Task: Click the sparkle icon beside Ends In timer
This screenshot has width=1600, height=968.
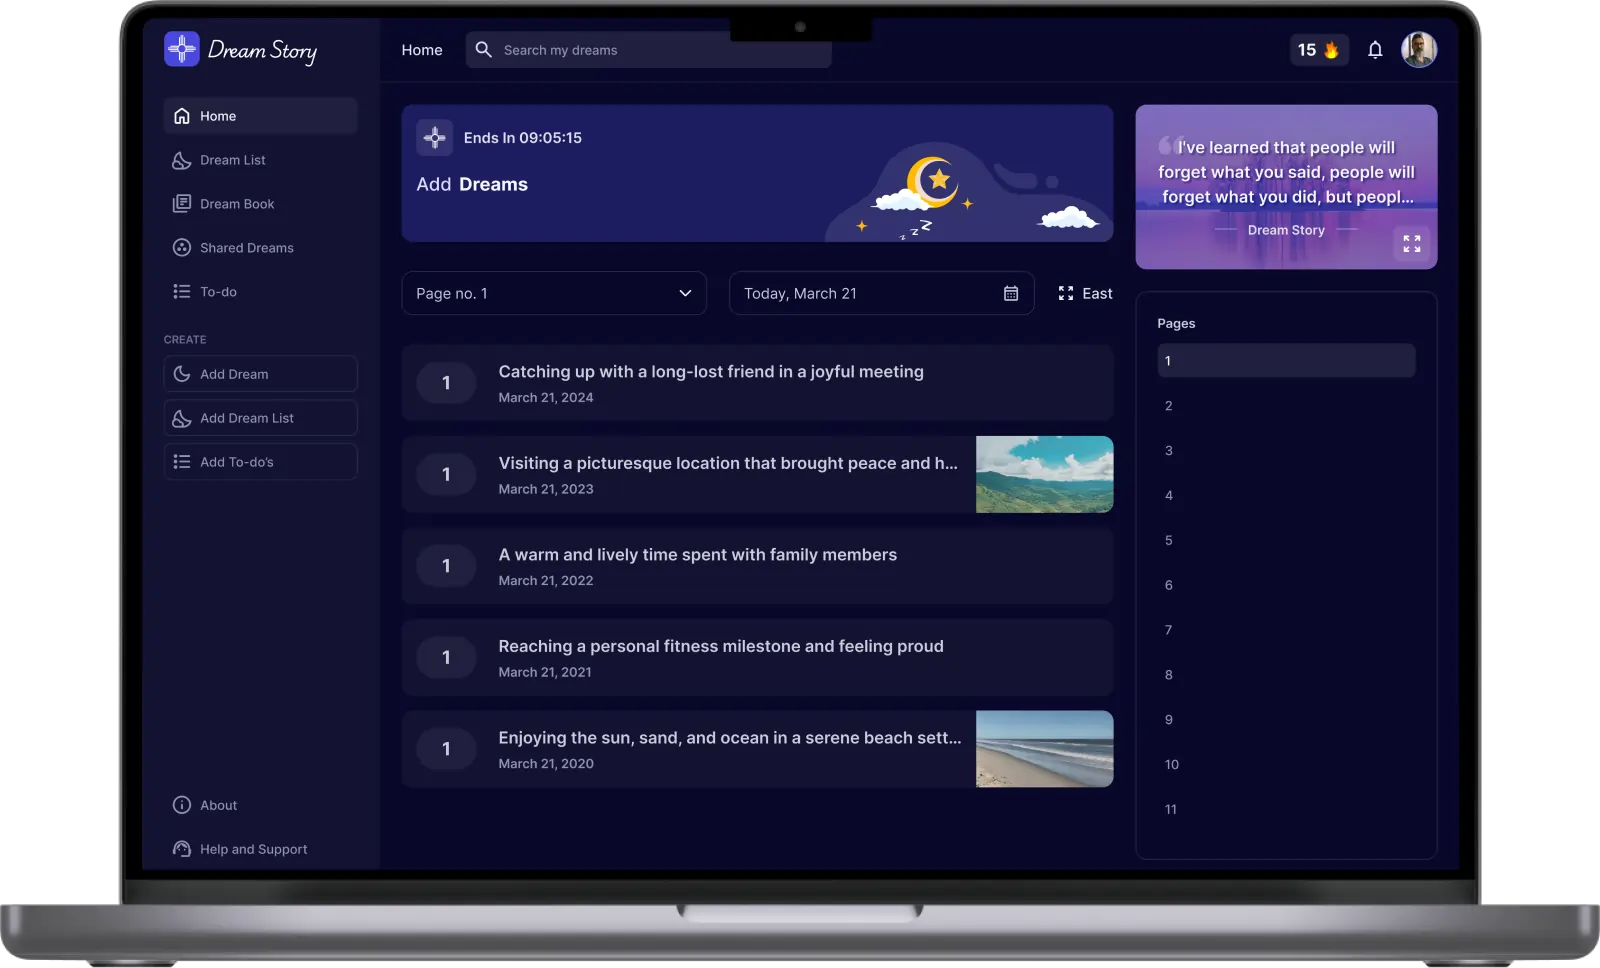Action: [434, 138]
